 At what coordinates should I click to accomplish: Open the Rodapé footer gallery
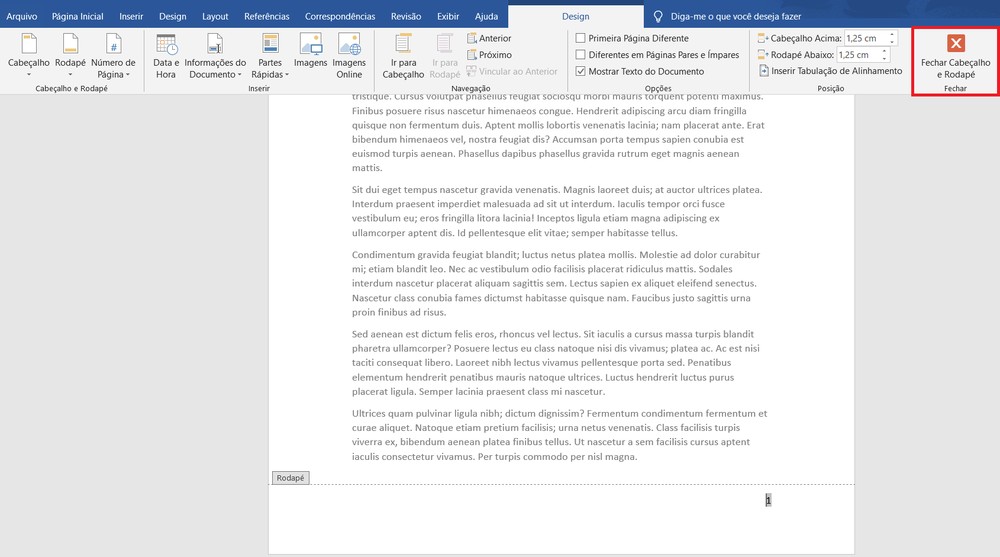tap(70, 56)
